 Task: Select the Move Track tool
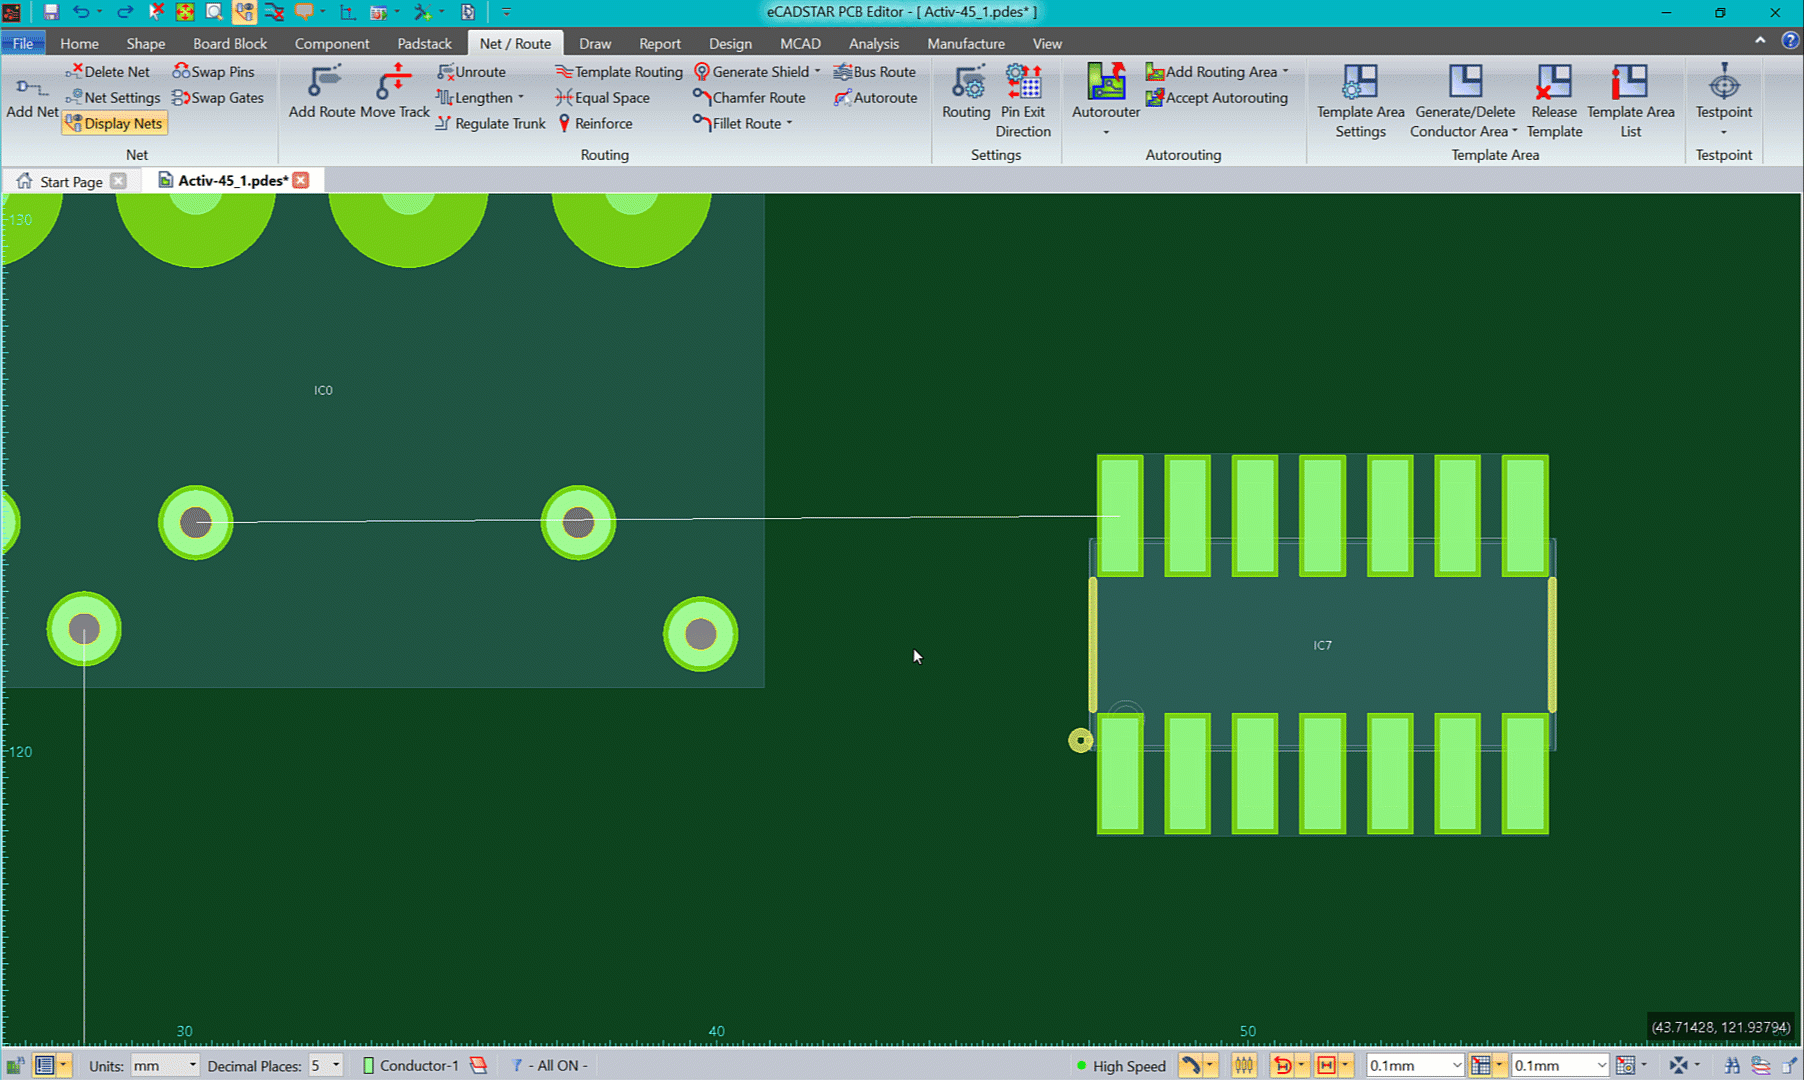pos(394,92)
